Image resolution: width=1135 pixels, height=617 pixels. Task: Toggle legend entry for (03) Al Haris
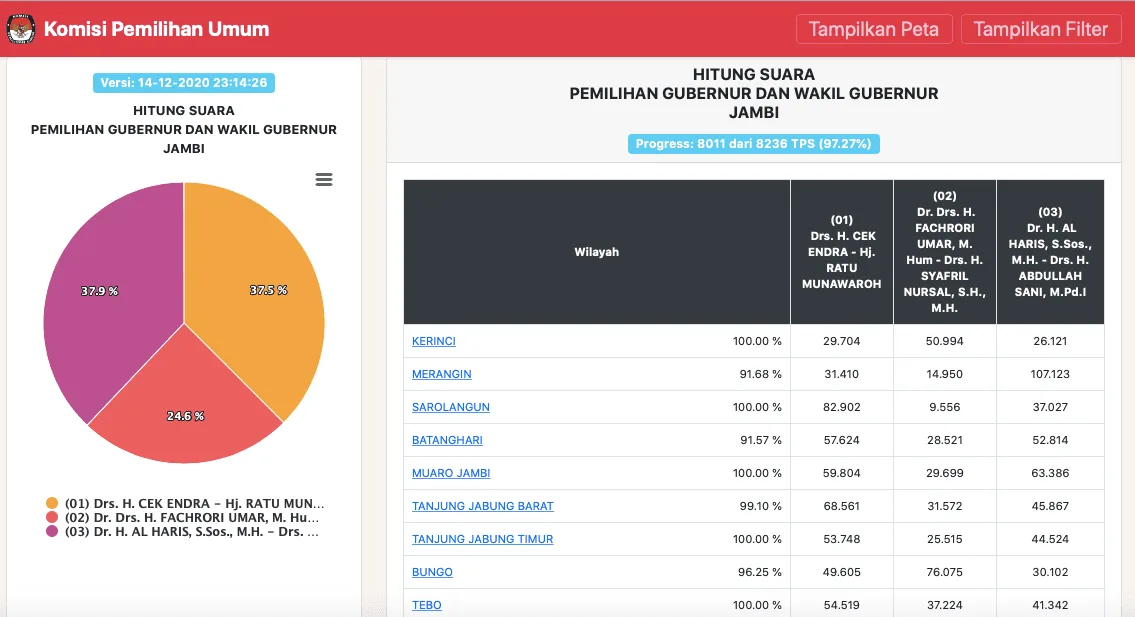(x=185, y=532)
